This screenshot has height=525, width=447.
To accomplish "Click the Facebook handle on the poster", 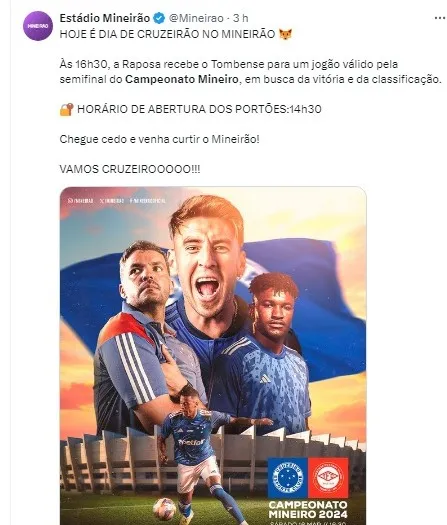I will [x=147, y=201].
